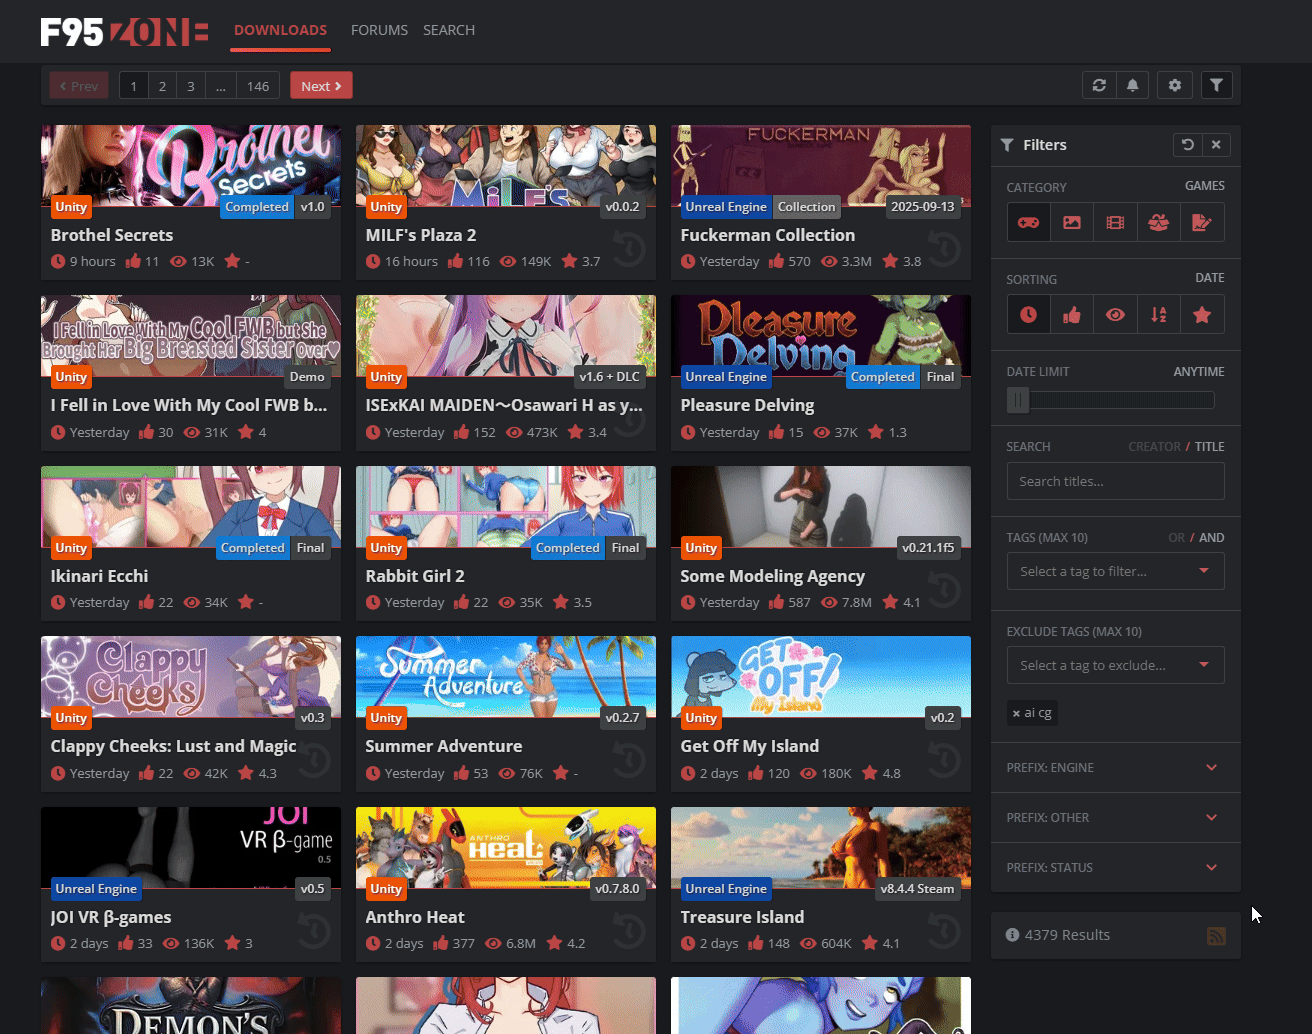Toggle the filter panel using the funnel button
Screen dimensions: 1312x1034
(x=1216, y=85)
